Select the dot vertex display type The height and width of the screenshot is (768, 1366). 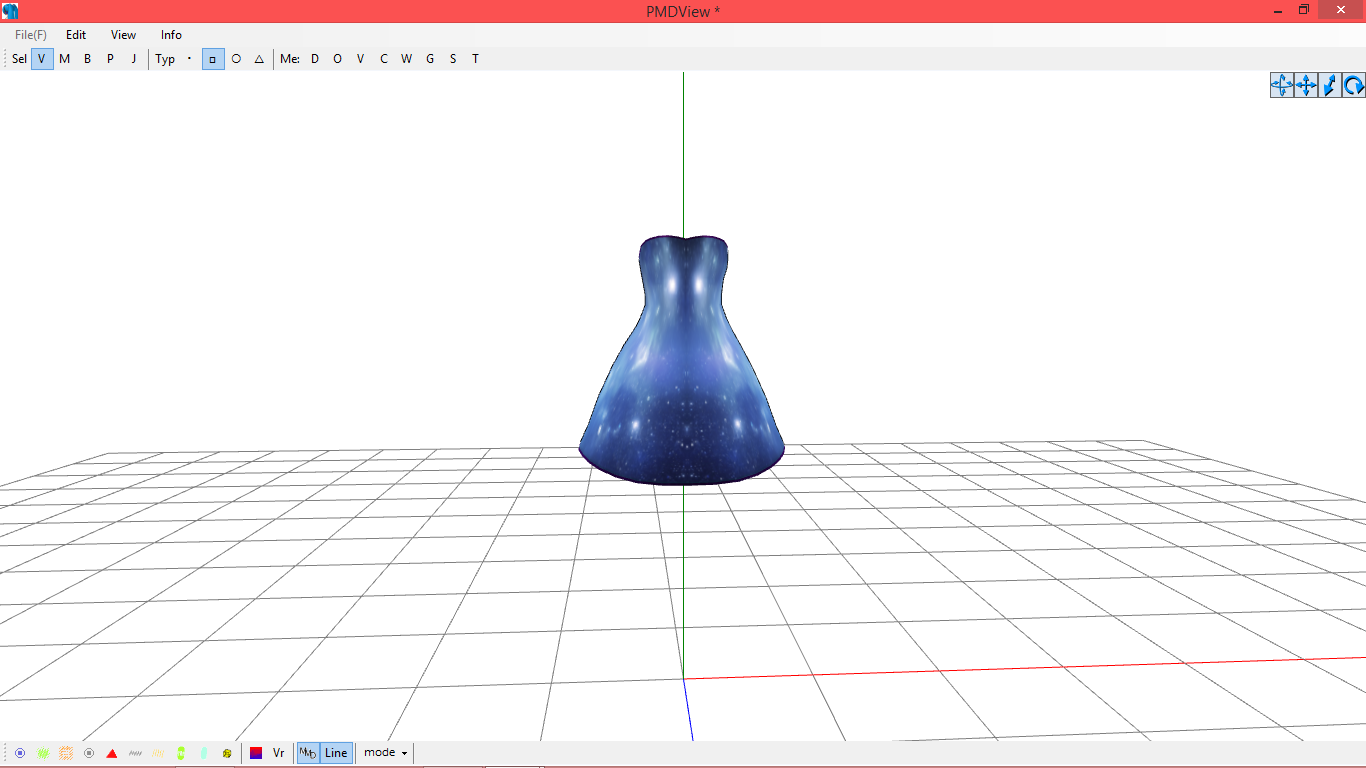coord(189,59)
